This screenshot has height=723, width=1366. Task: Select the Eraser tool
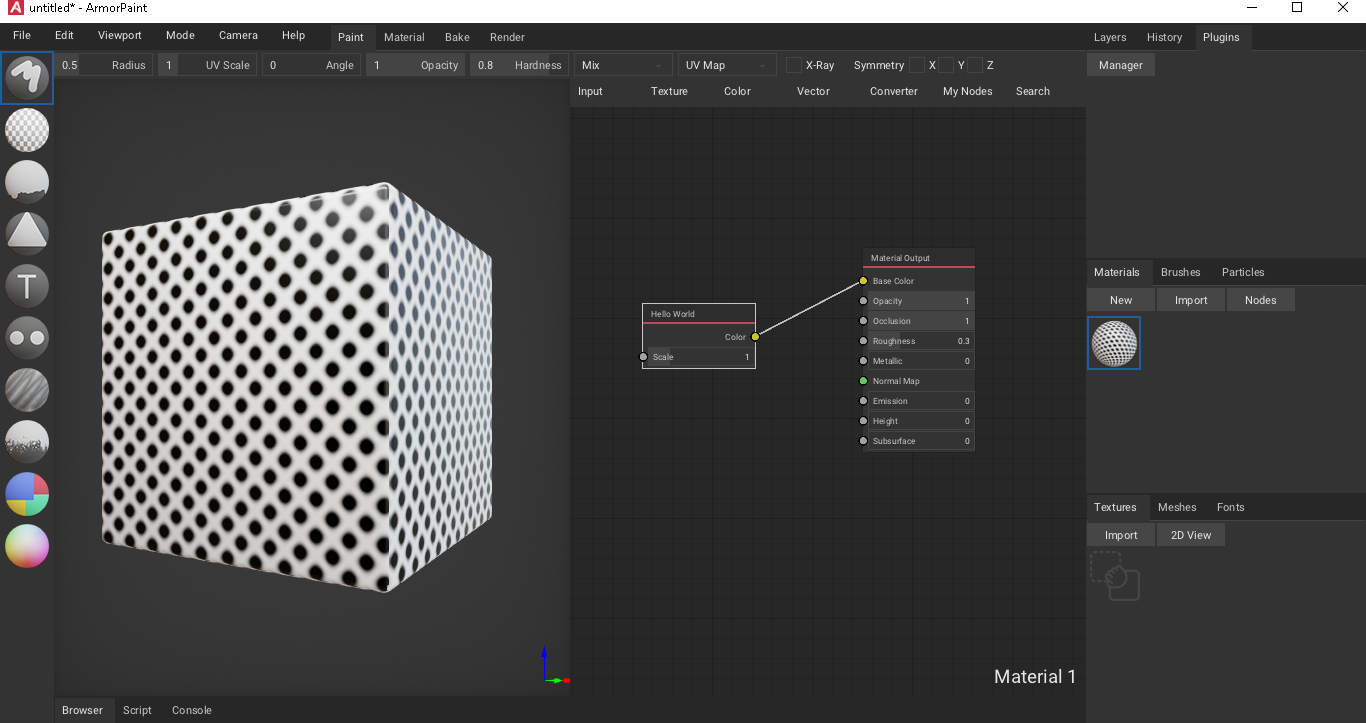27,130
